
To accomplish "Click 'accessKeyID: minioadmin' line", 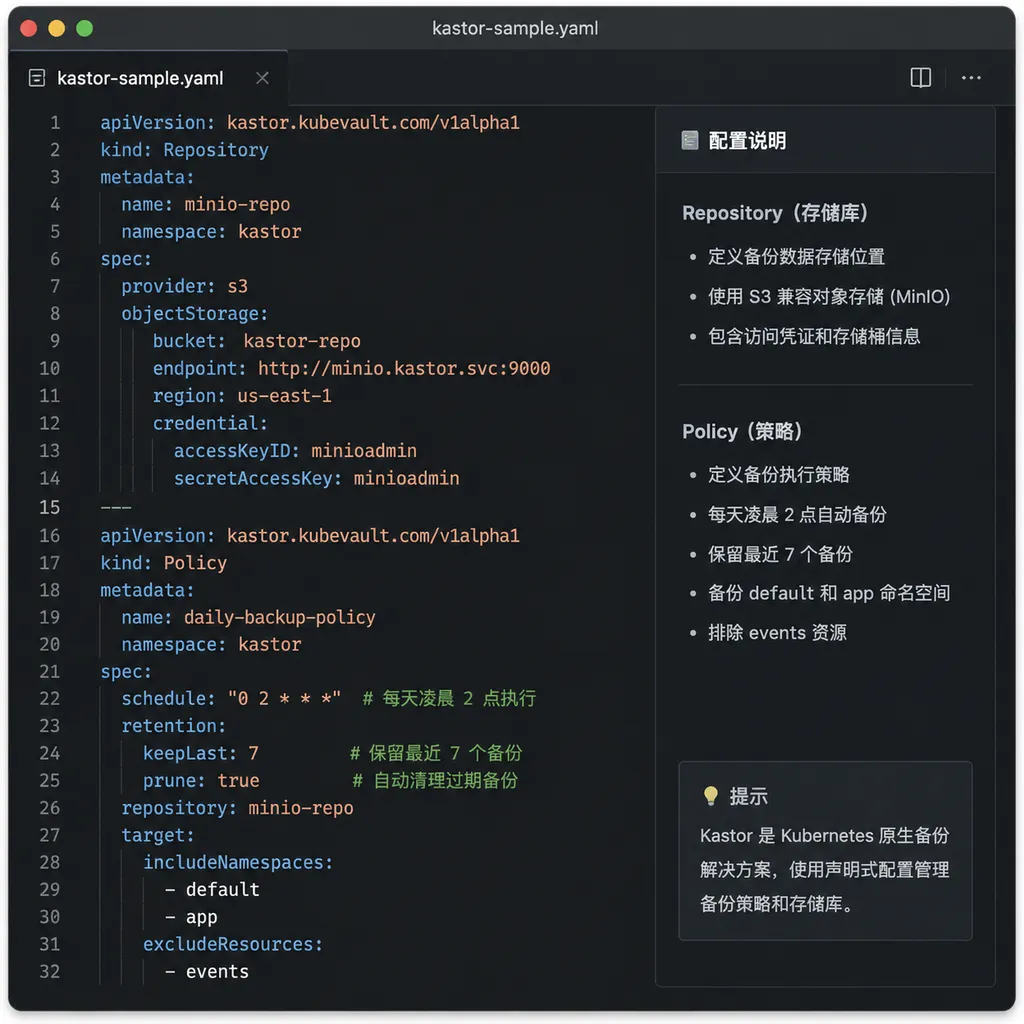I will pos(295,451).
